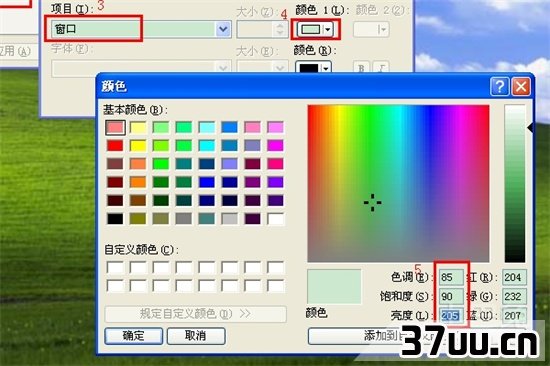Select the olive basic color swatch

[138, 219]
